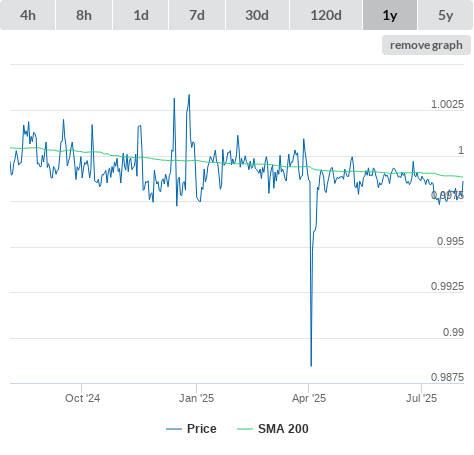Select the 30d range tab
Image resolution: width=474 pixels, height=455 pixels.
coord(257,15)
